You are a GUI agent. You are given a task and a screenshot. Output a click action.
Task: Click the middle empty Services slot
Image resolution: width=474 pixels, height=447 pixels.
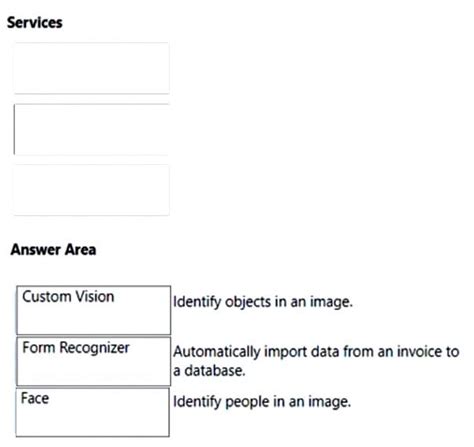(92, 129)
